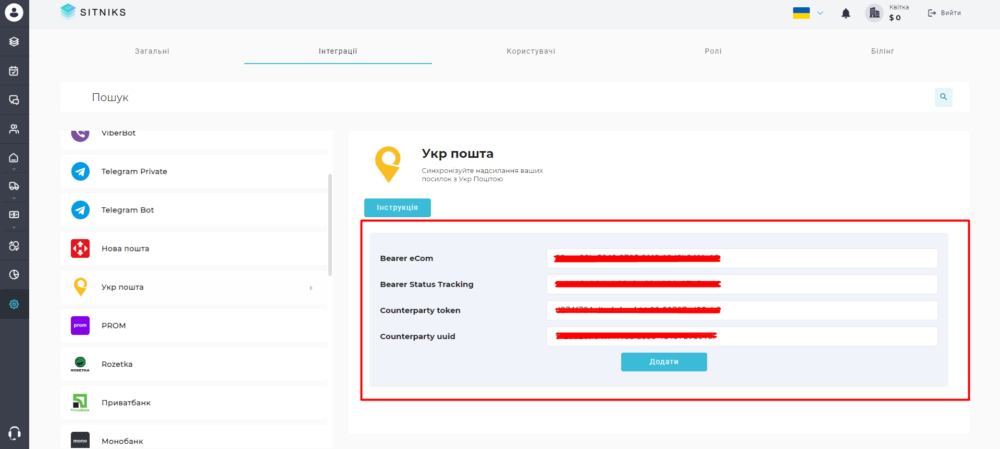1000x449 pixels.
Task: Open the chat messages sidebar icon
Action: pos(14,99)
